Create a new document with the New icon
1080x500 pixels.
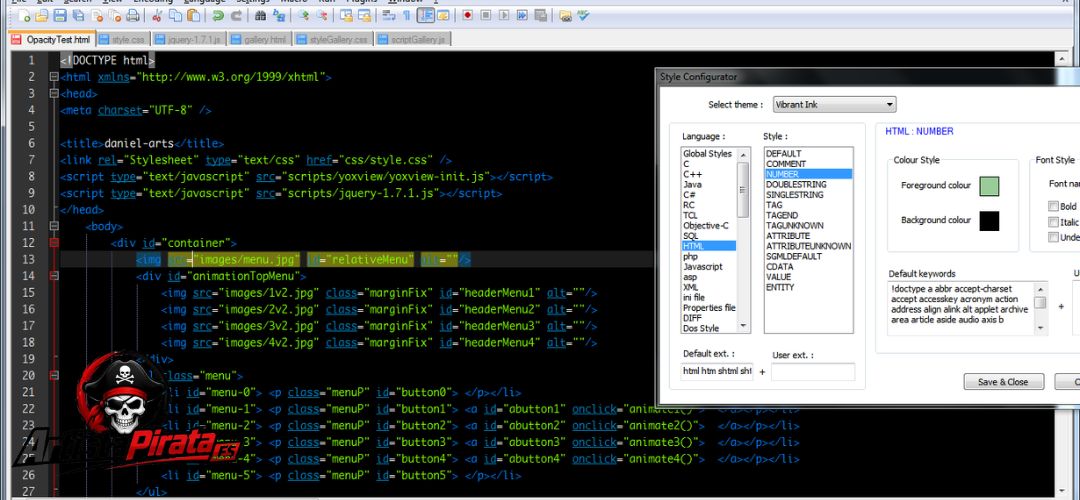[x=24, y=15]
